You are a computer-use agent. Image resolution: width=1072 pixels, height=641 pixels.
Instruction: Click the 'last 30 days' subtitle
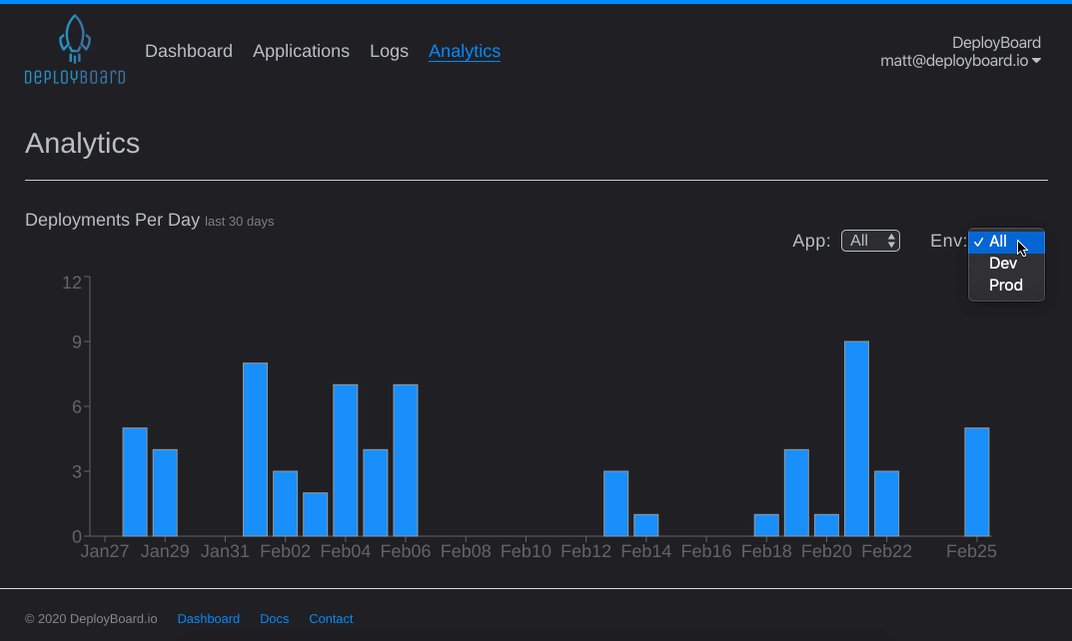(x=239, y=222)
